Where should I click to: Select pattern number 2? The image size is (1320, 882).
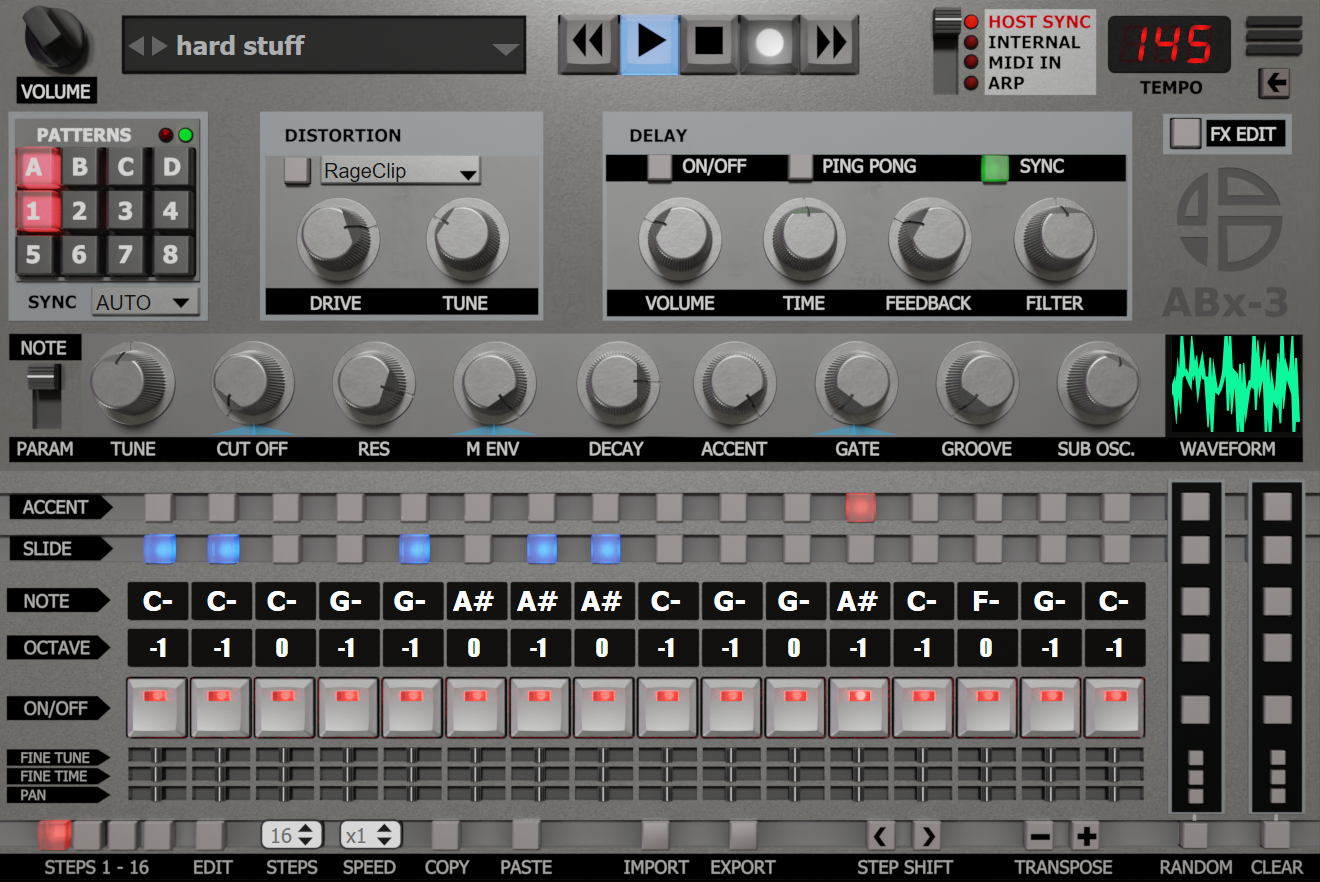tap(78, 211)
